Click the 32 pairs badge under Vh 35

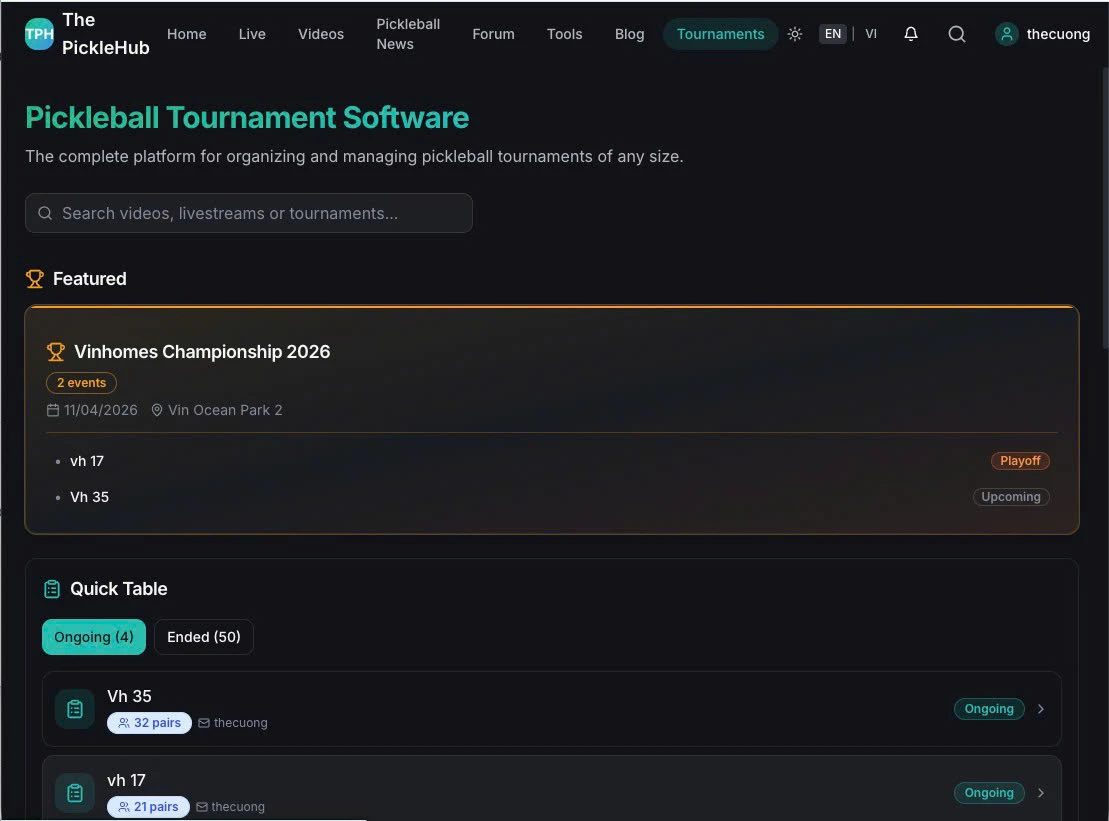tap(148, 722)
